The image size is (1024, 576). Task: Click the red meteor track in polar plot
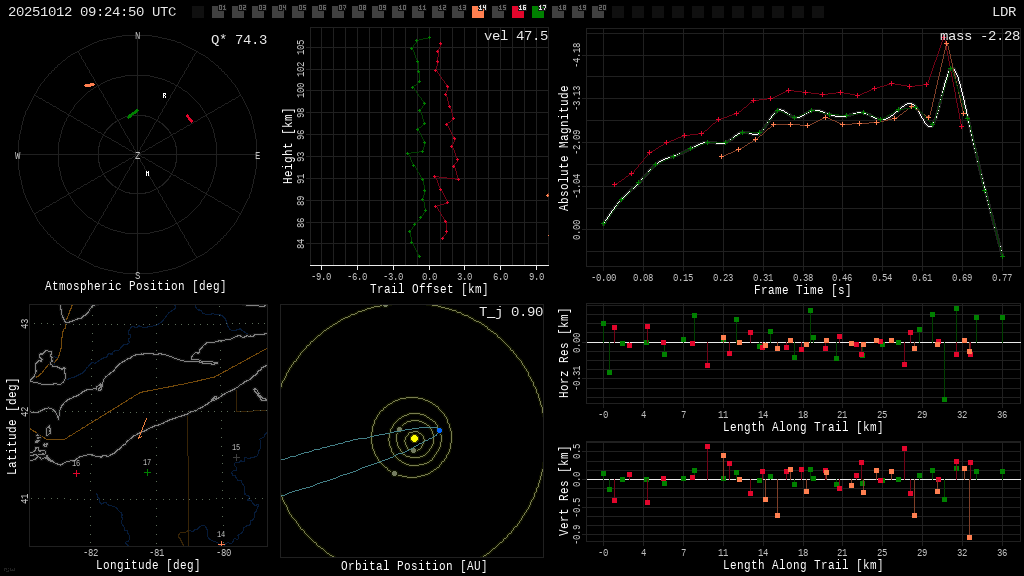pyautogui.click(x=189, y=118)
